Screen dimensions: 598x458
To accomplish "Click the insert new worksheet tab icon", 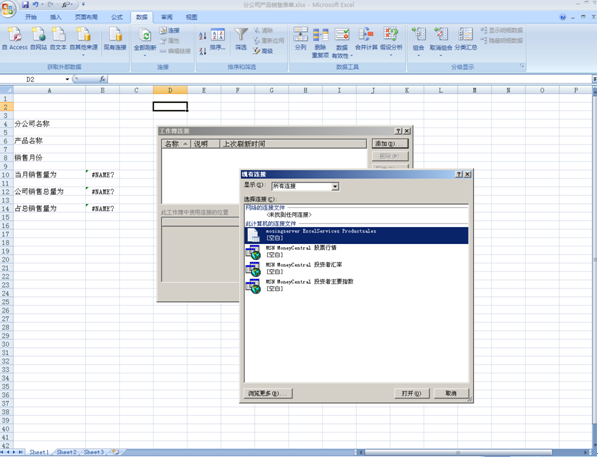I will [115, 452].
